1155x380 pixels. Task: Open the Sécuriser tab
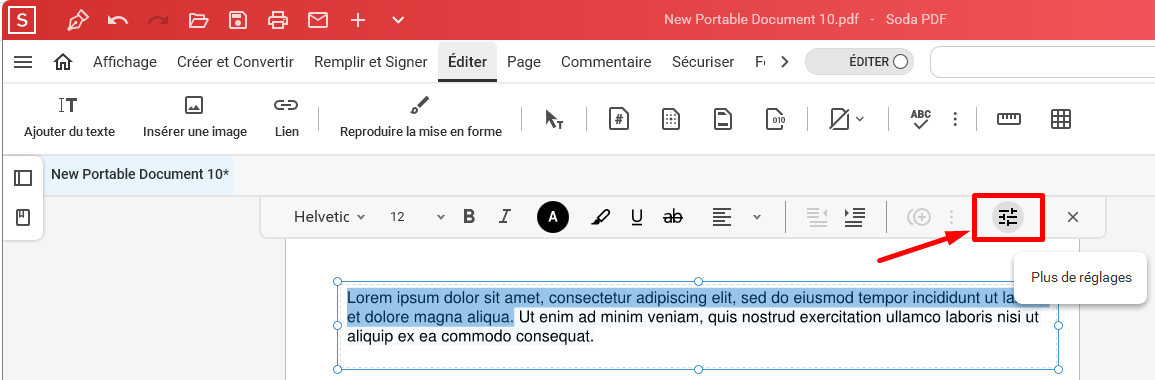703,62
